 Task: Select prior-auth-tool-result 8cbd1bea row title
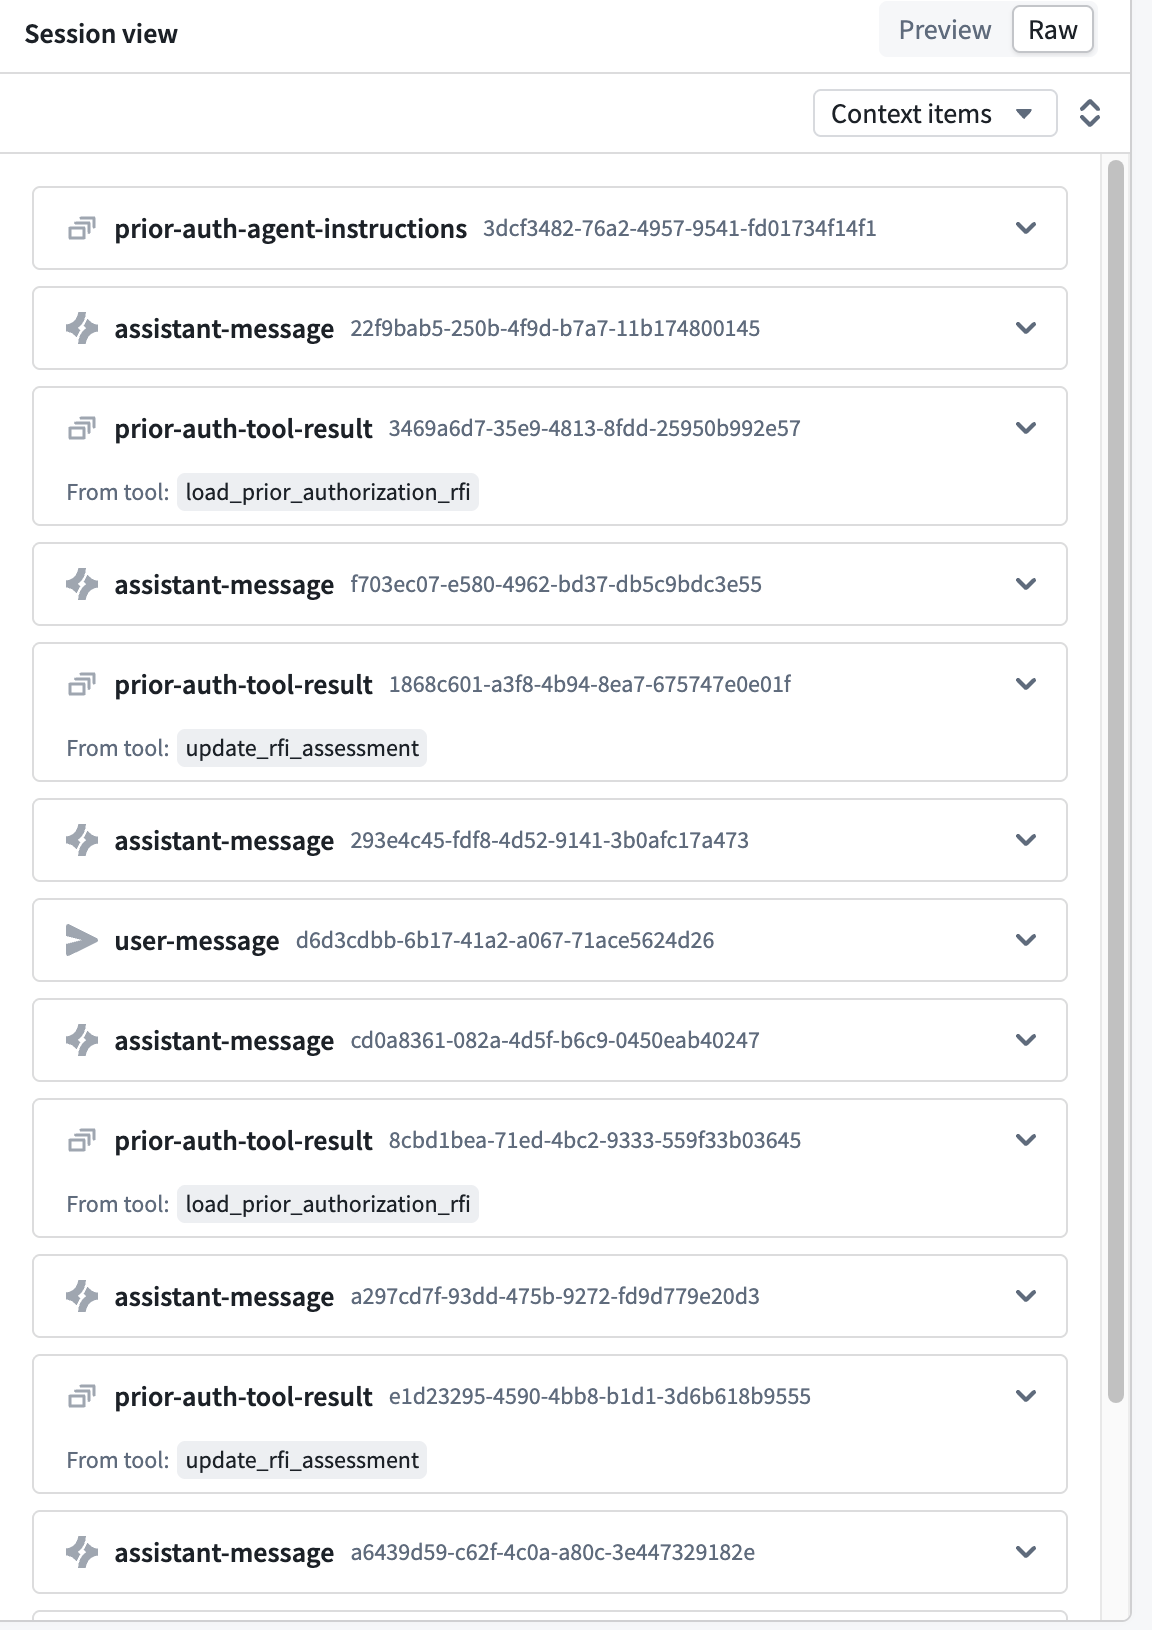tap(243, 1141)
